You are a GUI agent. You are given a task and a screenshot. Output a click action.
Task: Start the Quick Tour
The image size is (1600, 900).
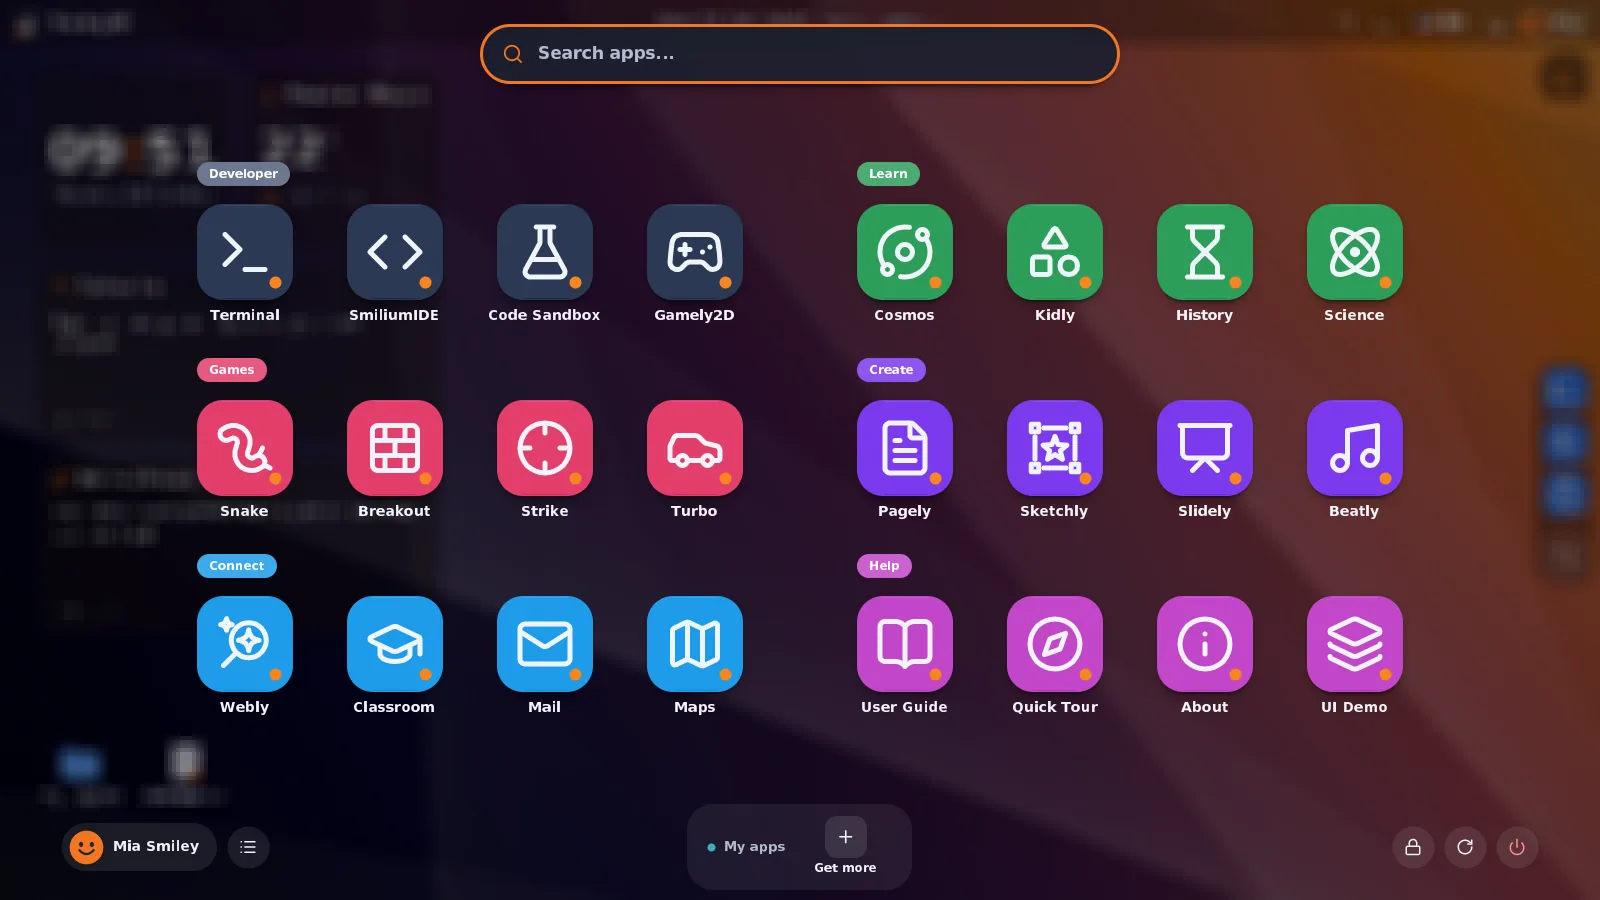point(1055,644)
